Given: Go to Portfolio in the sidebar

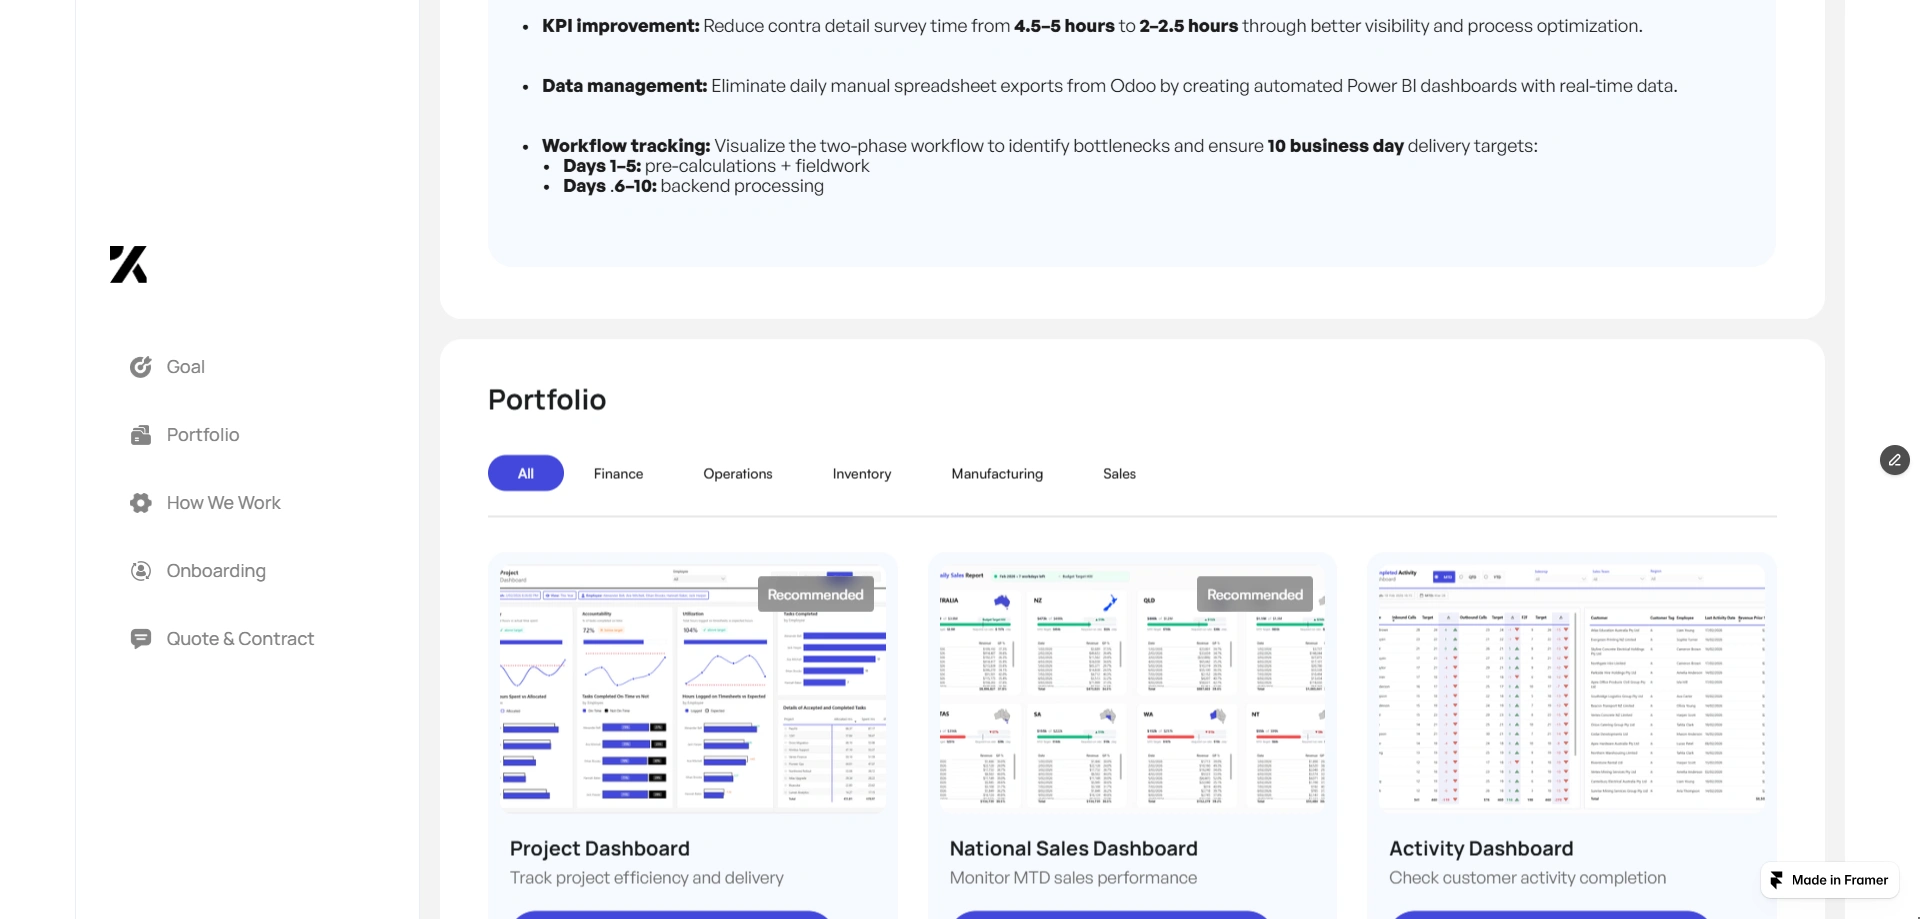Looking at the screenshot, I should tap(203, 435).
